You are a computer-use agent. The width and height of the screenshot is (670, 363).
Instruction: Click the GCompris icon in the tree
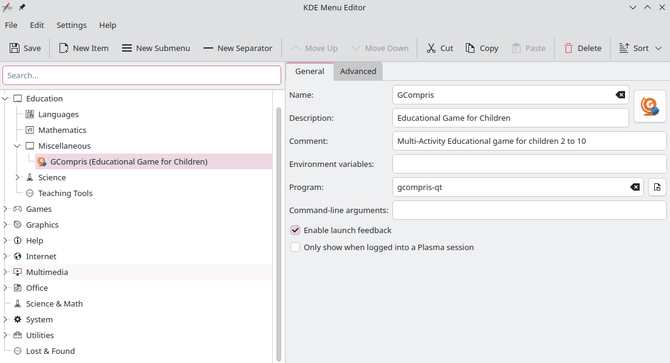pos(41,162)
